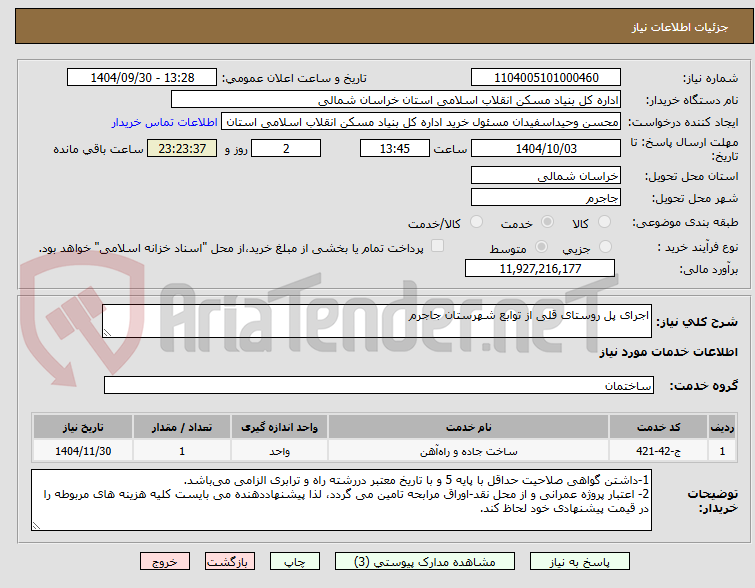Viewport: 755px width, 588px height.
Task: Click the deadline time field 13:45
Action: pyautogui.click(x=395, y=148)
